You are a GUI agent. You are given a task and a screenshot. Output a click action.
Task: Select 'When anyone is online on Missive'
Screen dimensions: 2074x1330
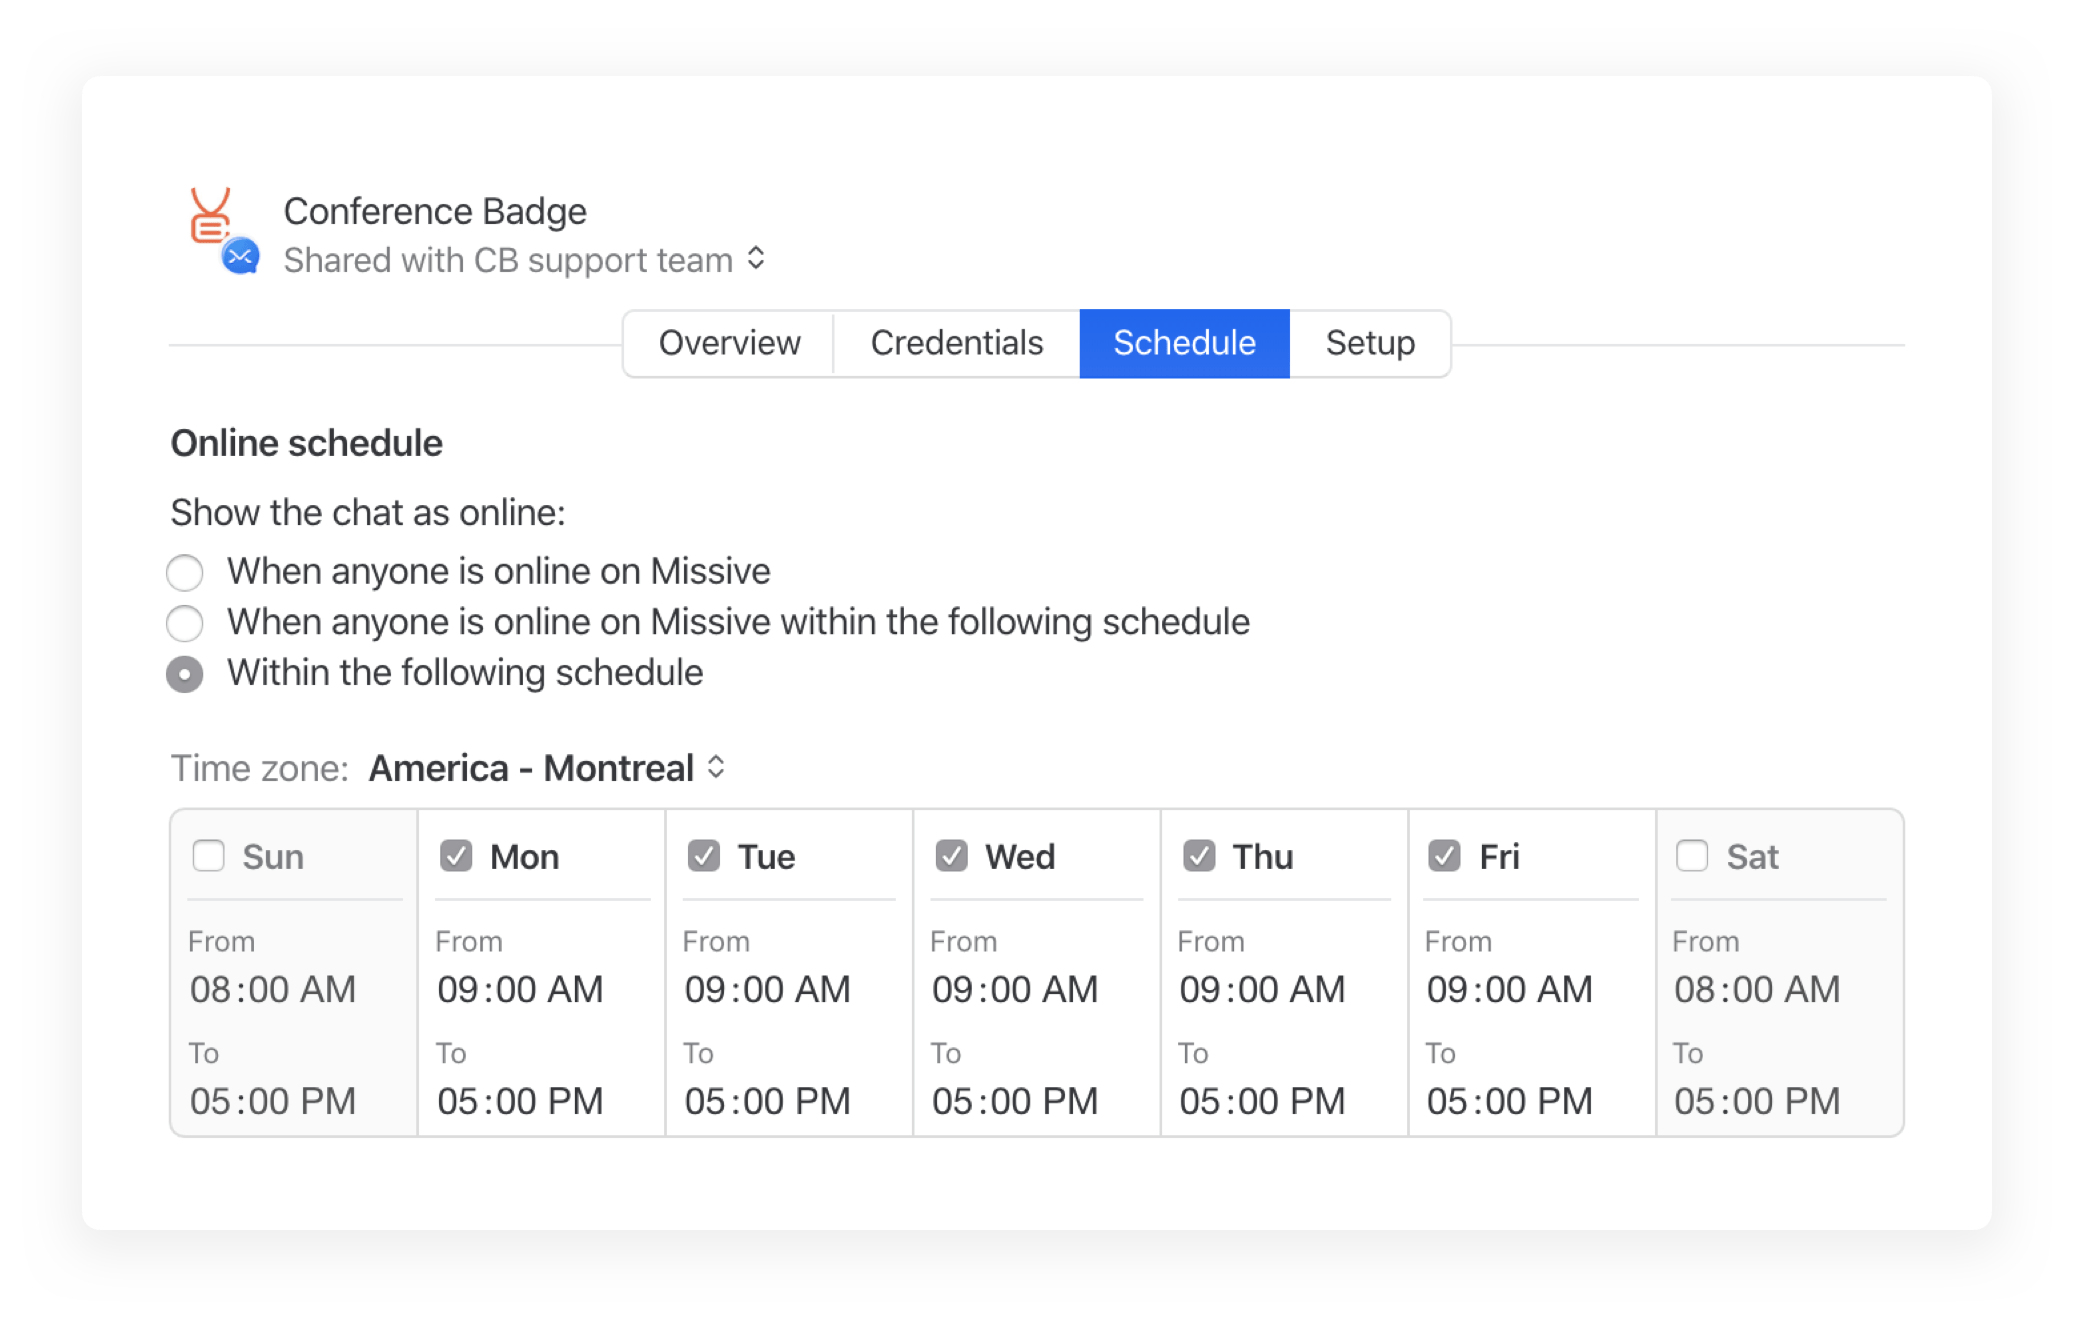pyautogui.click(x=184, y=572)
